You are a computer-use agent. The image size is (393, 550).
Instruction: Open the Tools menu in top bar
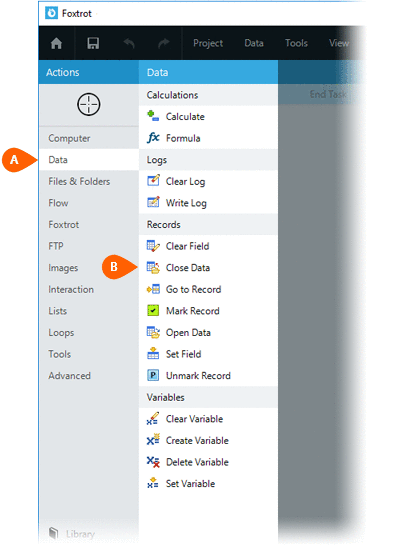click(297, 43)
